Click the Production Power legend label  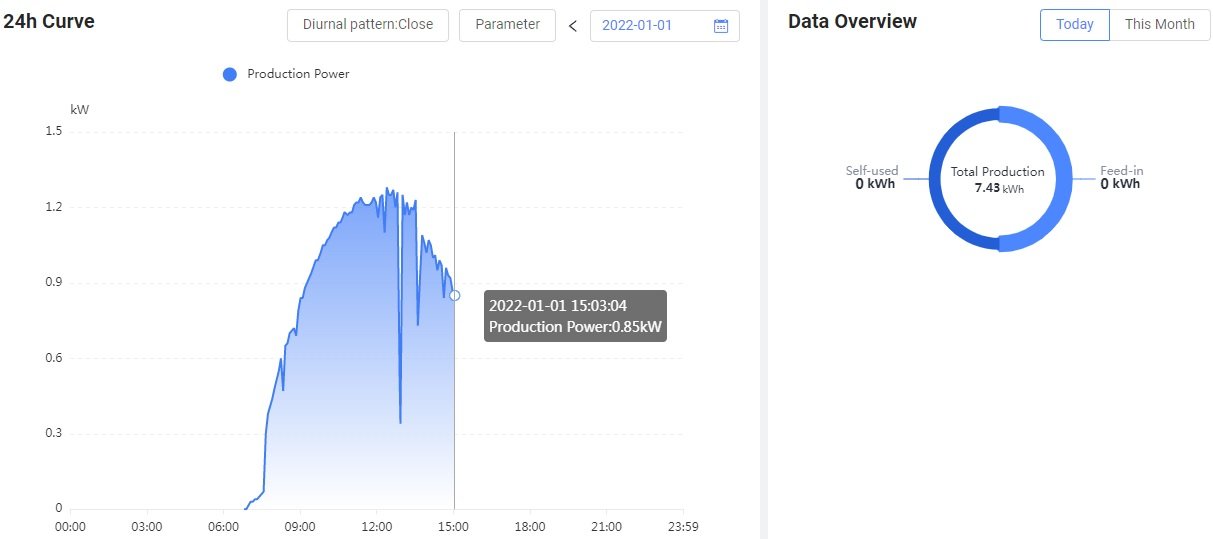298,74
